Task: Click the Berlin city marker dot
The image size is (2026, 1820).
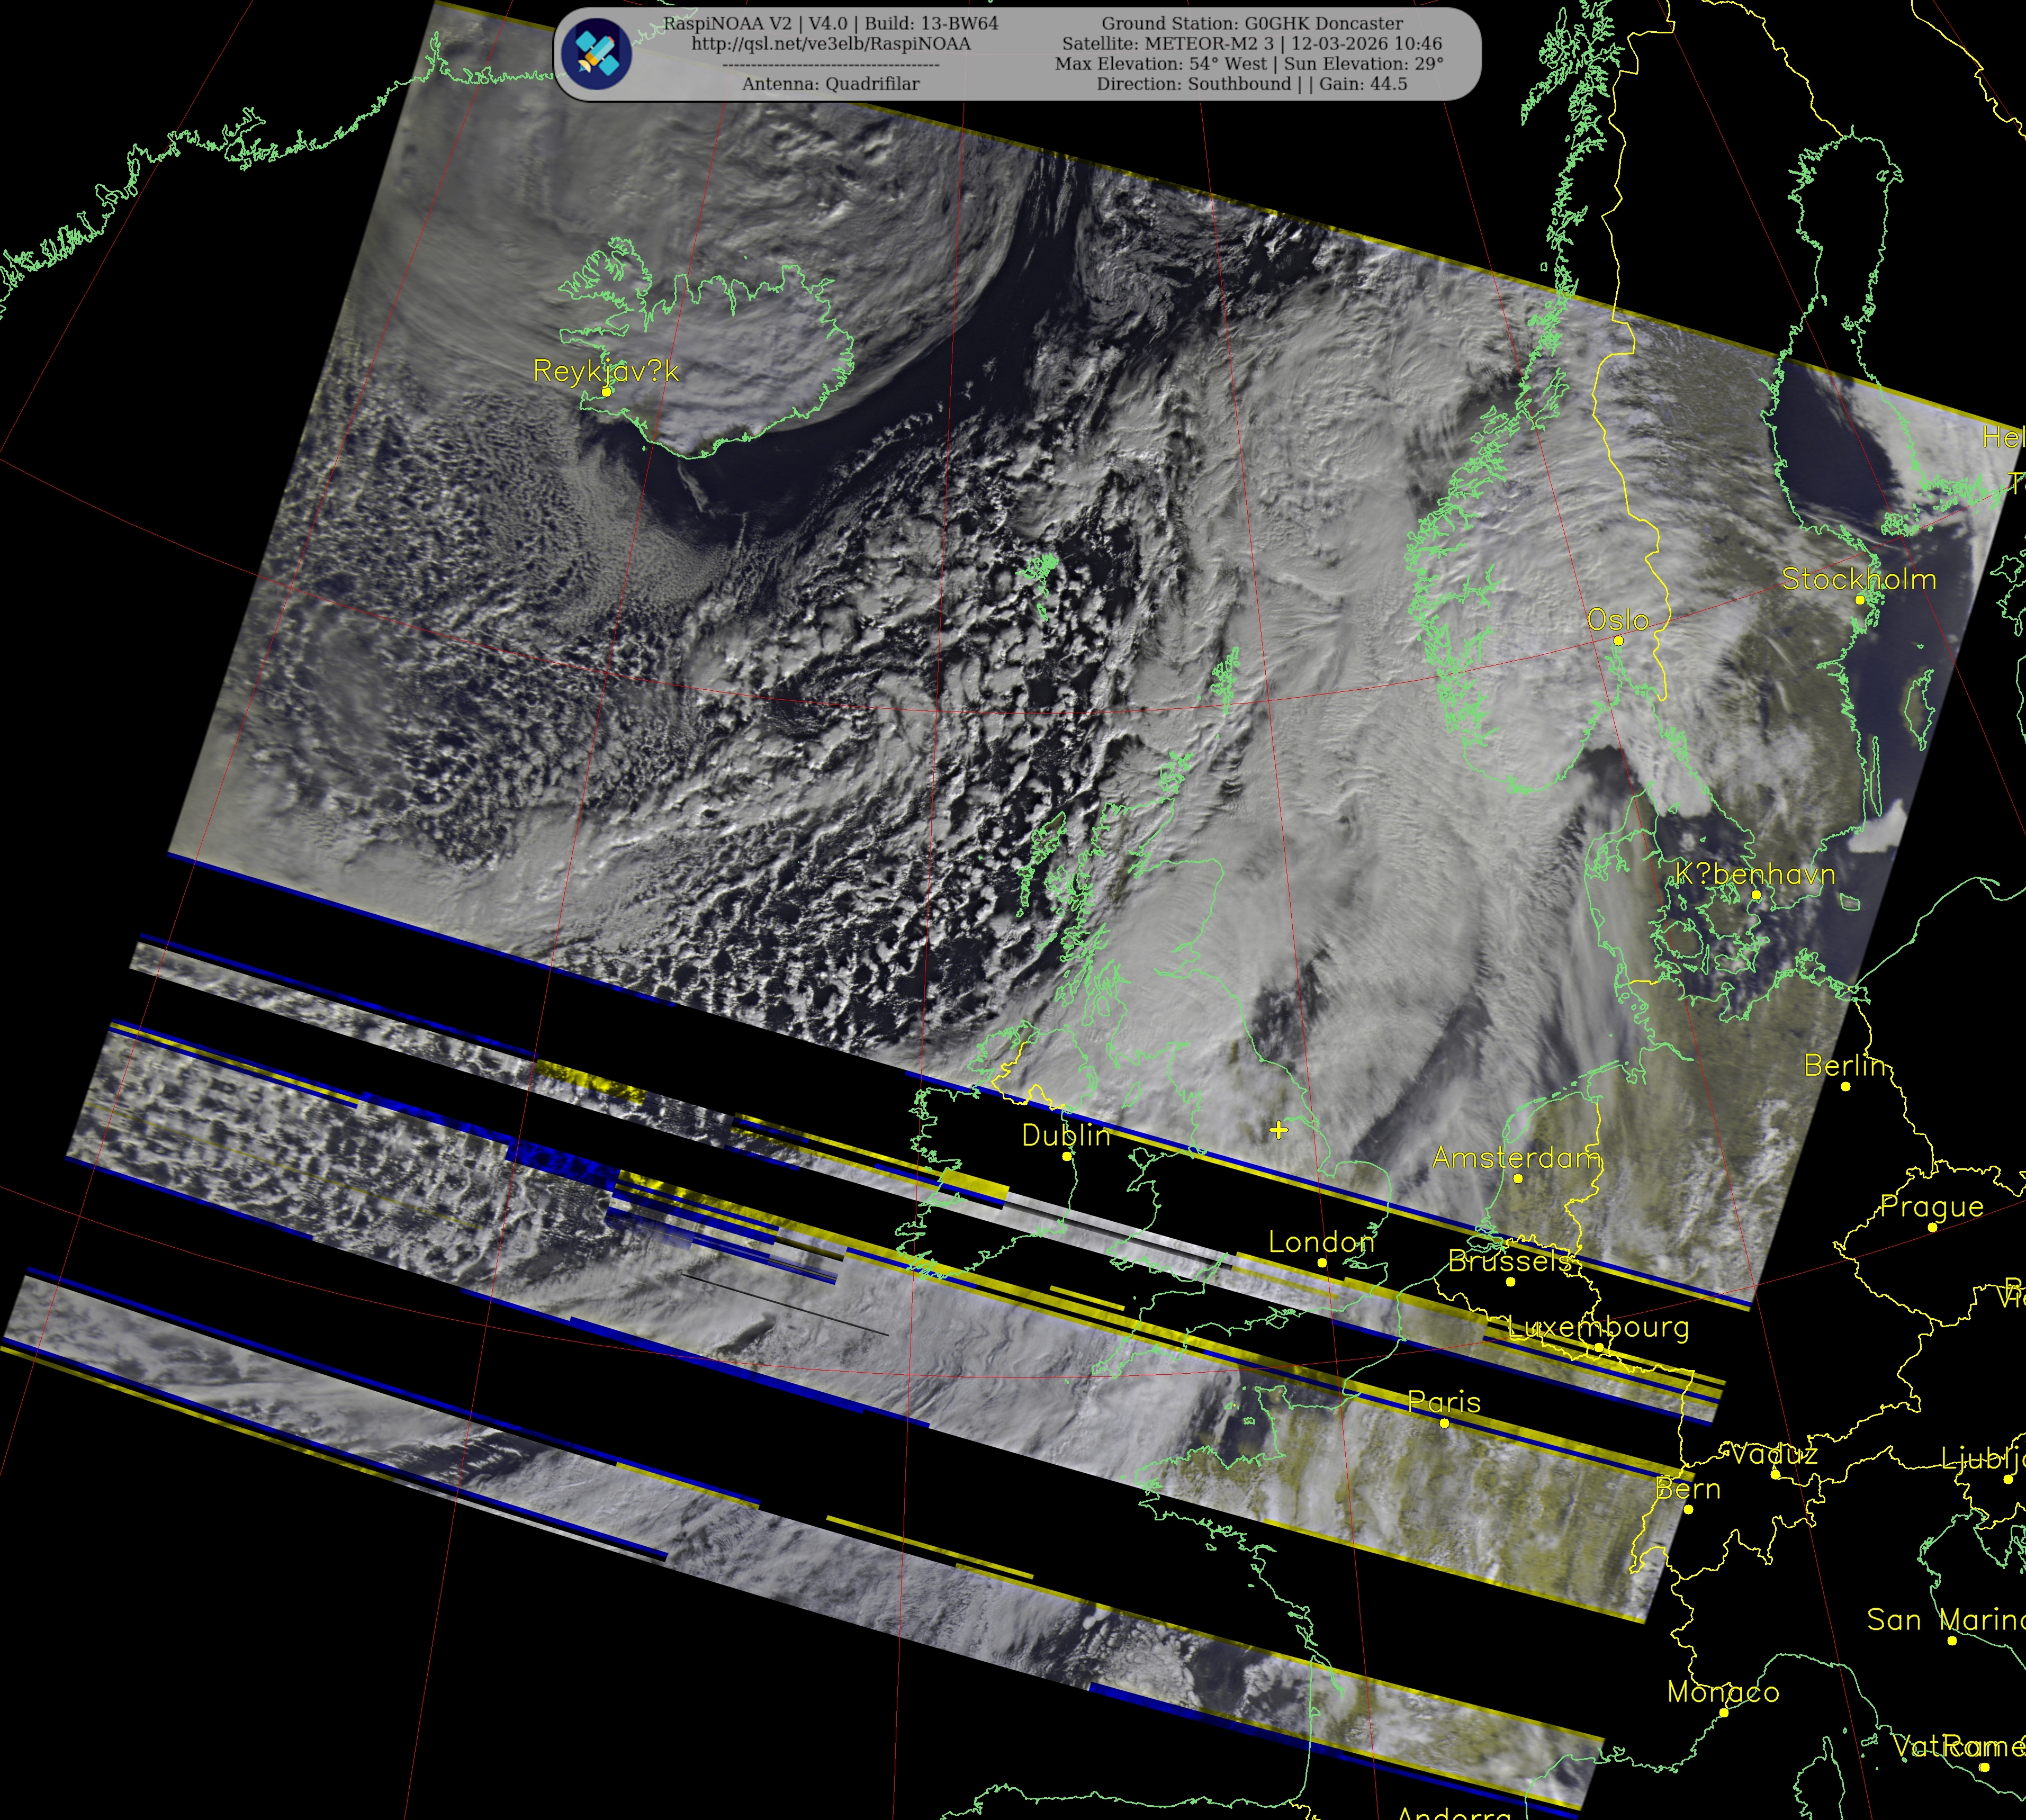Action: pyautogui.click(x=1846, y=1086)
